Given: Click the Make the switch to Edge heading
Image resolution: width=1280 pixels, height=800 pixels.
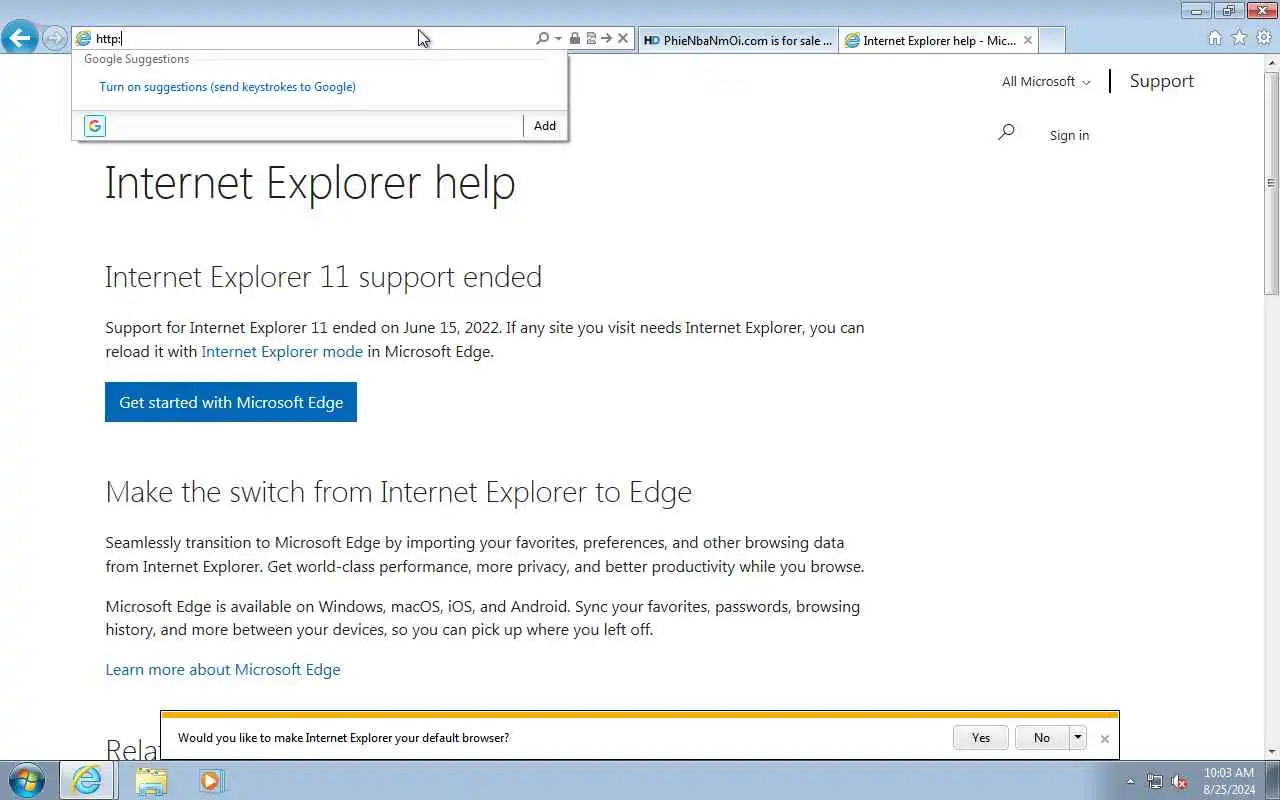Looking at the screenshot, I should 398,492.
